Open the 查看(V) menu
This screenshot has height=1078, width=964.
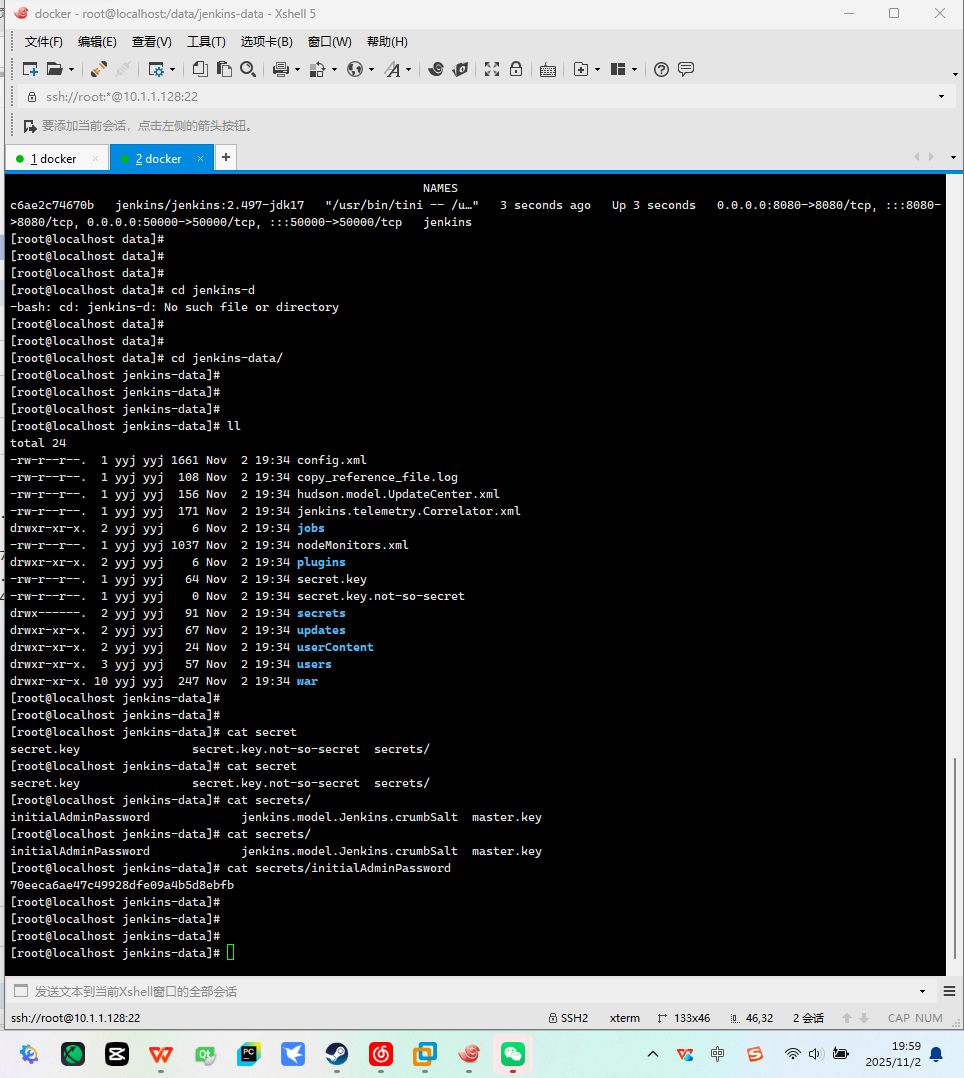[x=151, y=42]
